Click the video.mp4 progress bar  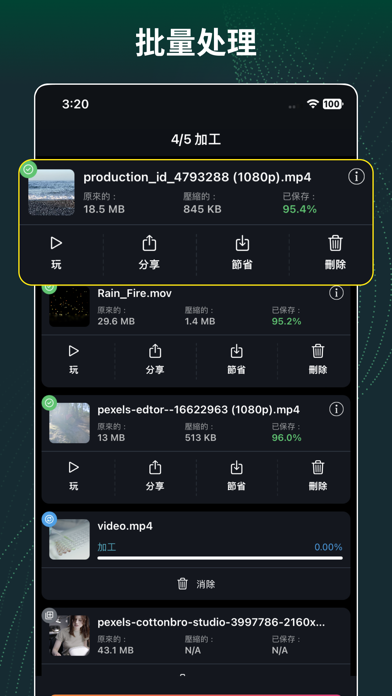[x=220, y=558]
